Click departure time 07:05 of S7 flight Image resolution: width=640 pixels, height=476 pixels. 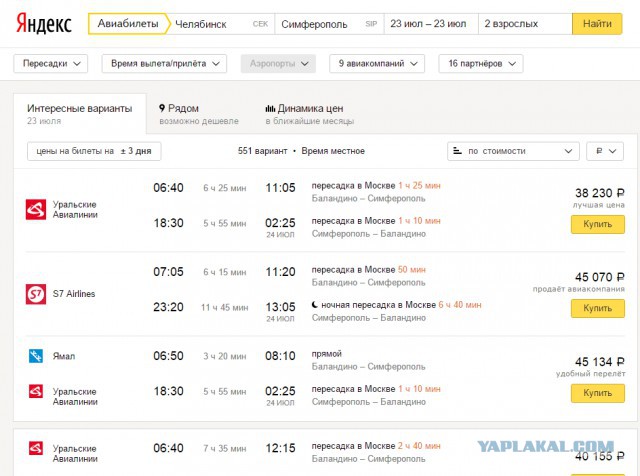[168, 272]
